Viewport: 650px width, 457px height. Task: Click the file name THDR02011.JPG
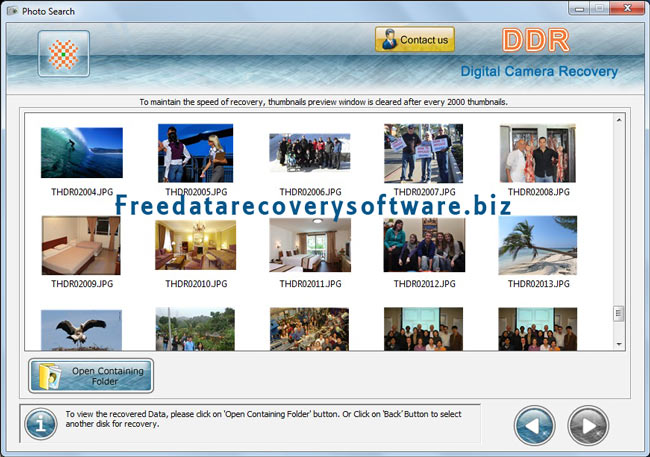pos(310,284)
